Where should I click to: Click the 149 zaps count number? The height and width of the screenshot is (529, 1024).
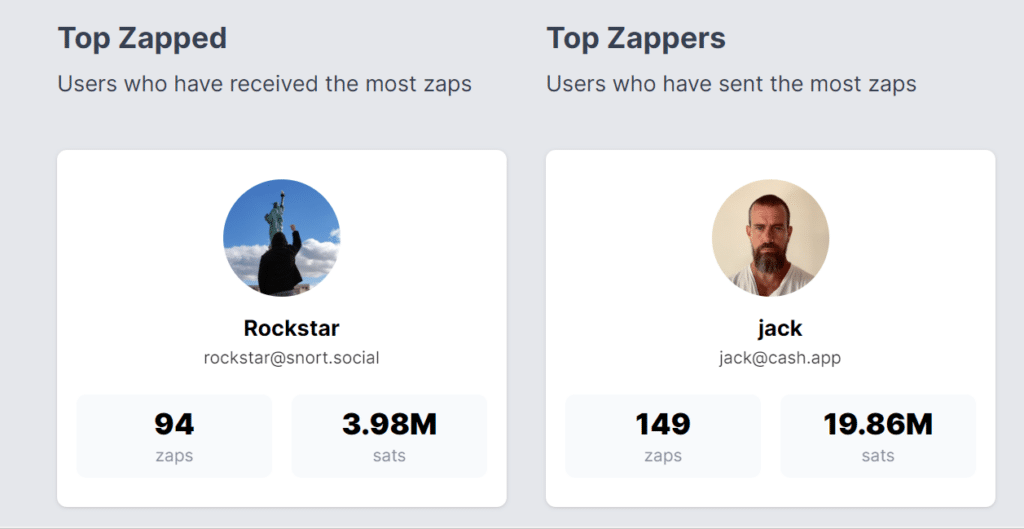663,424
